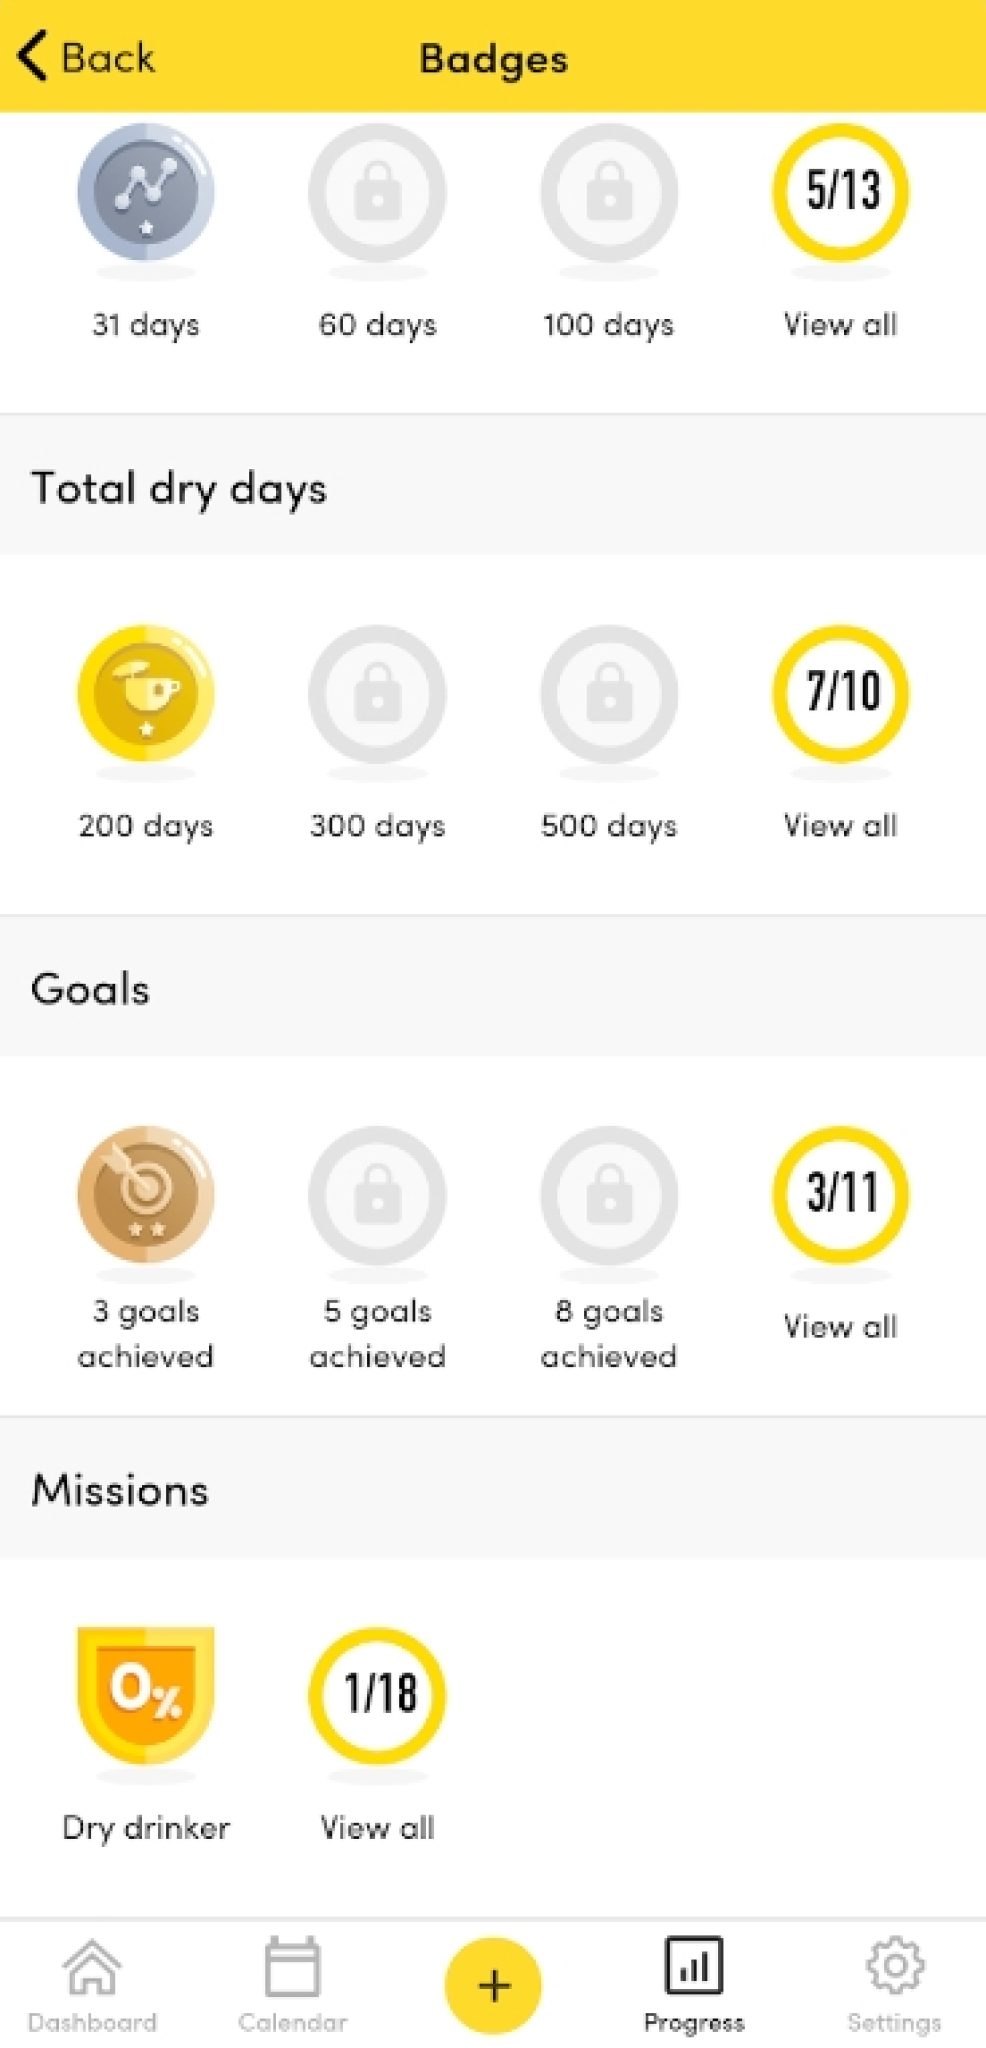The width and height of the screenshot is (986, 2048).
Task: Select the Progress tab
Action: pyautogui.click(x=694, y=1985)
